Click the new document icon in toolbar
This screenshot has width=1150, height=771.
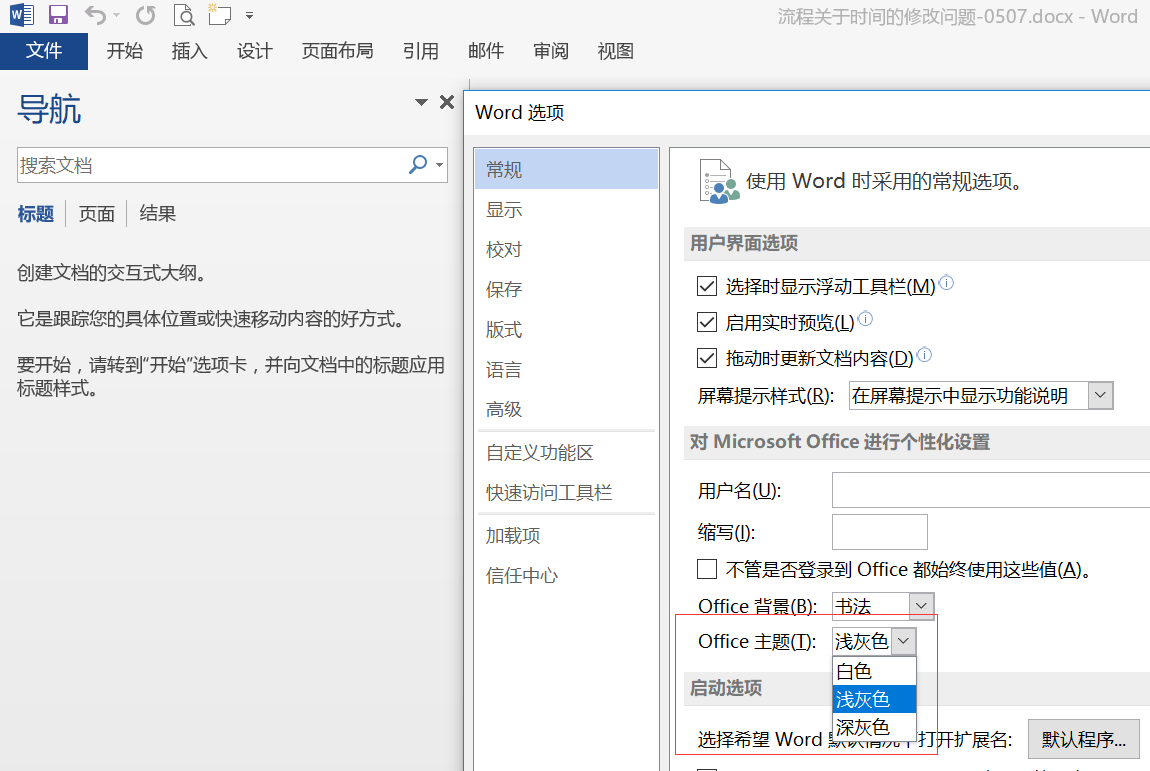tap(219, 15)
